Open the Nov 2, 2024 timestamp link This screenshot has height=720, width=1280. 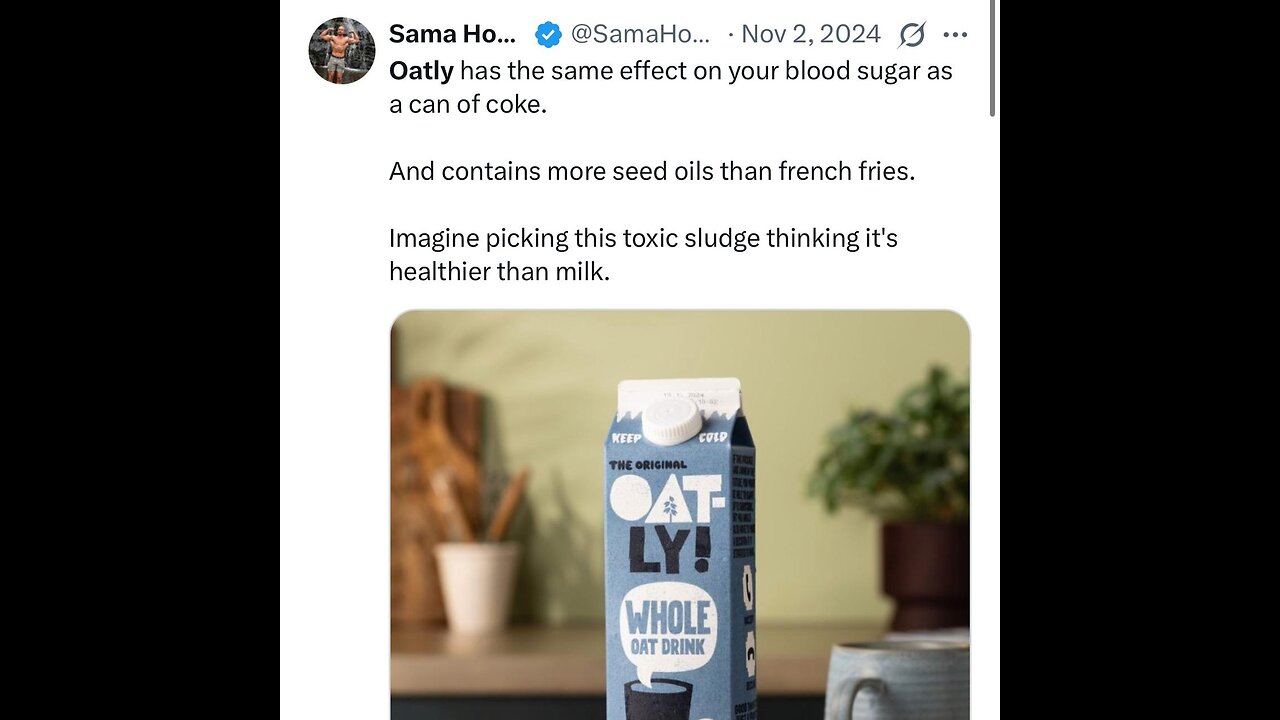click(x=810, y=35)
